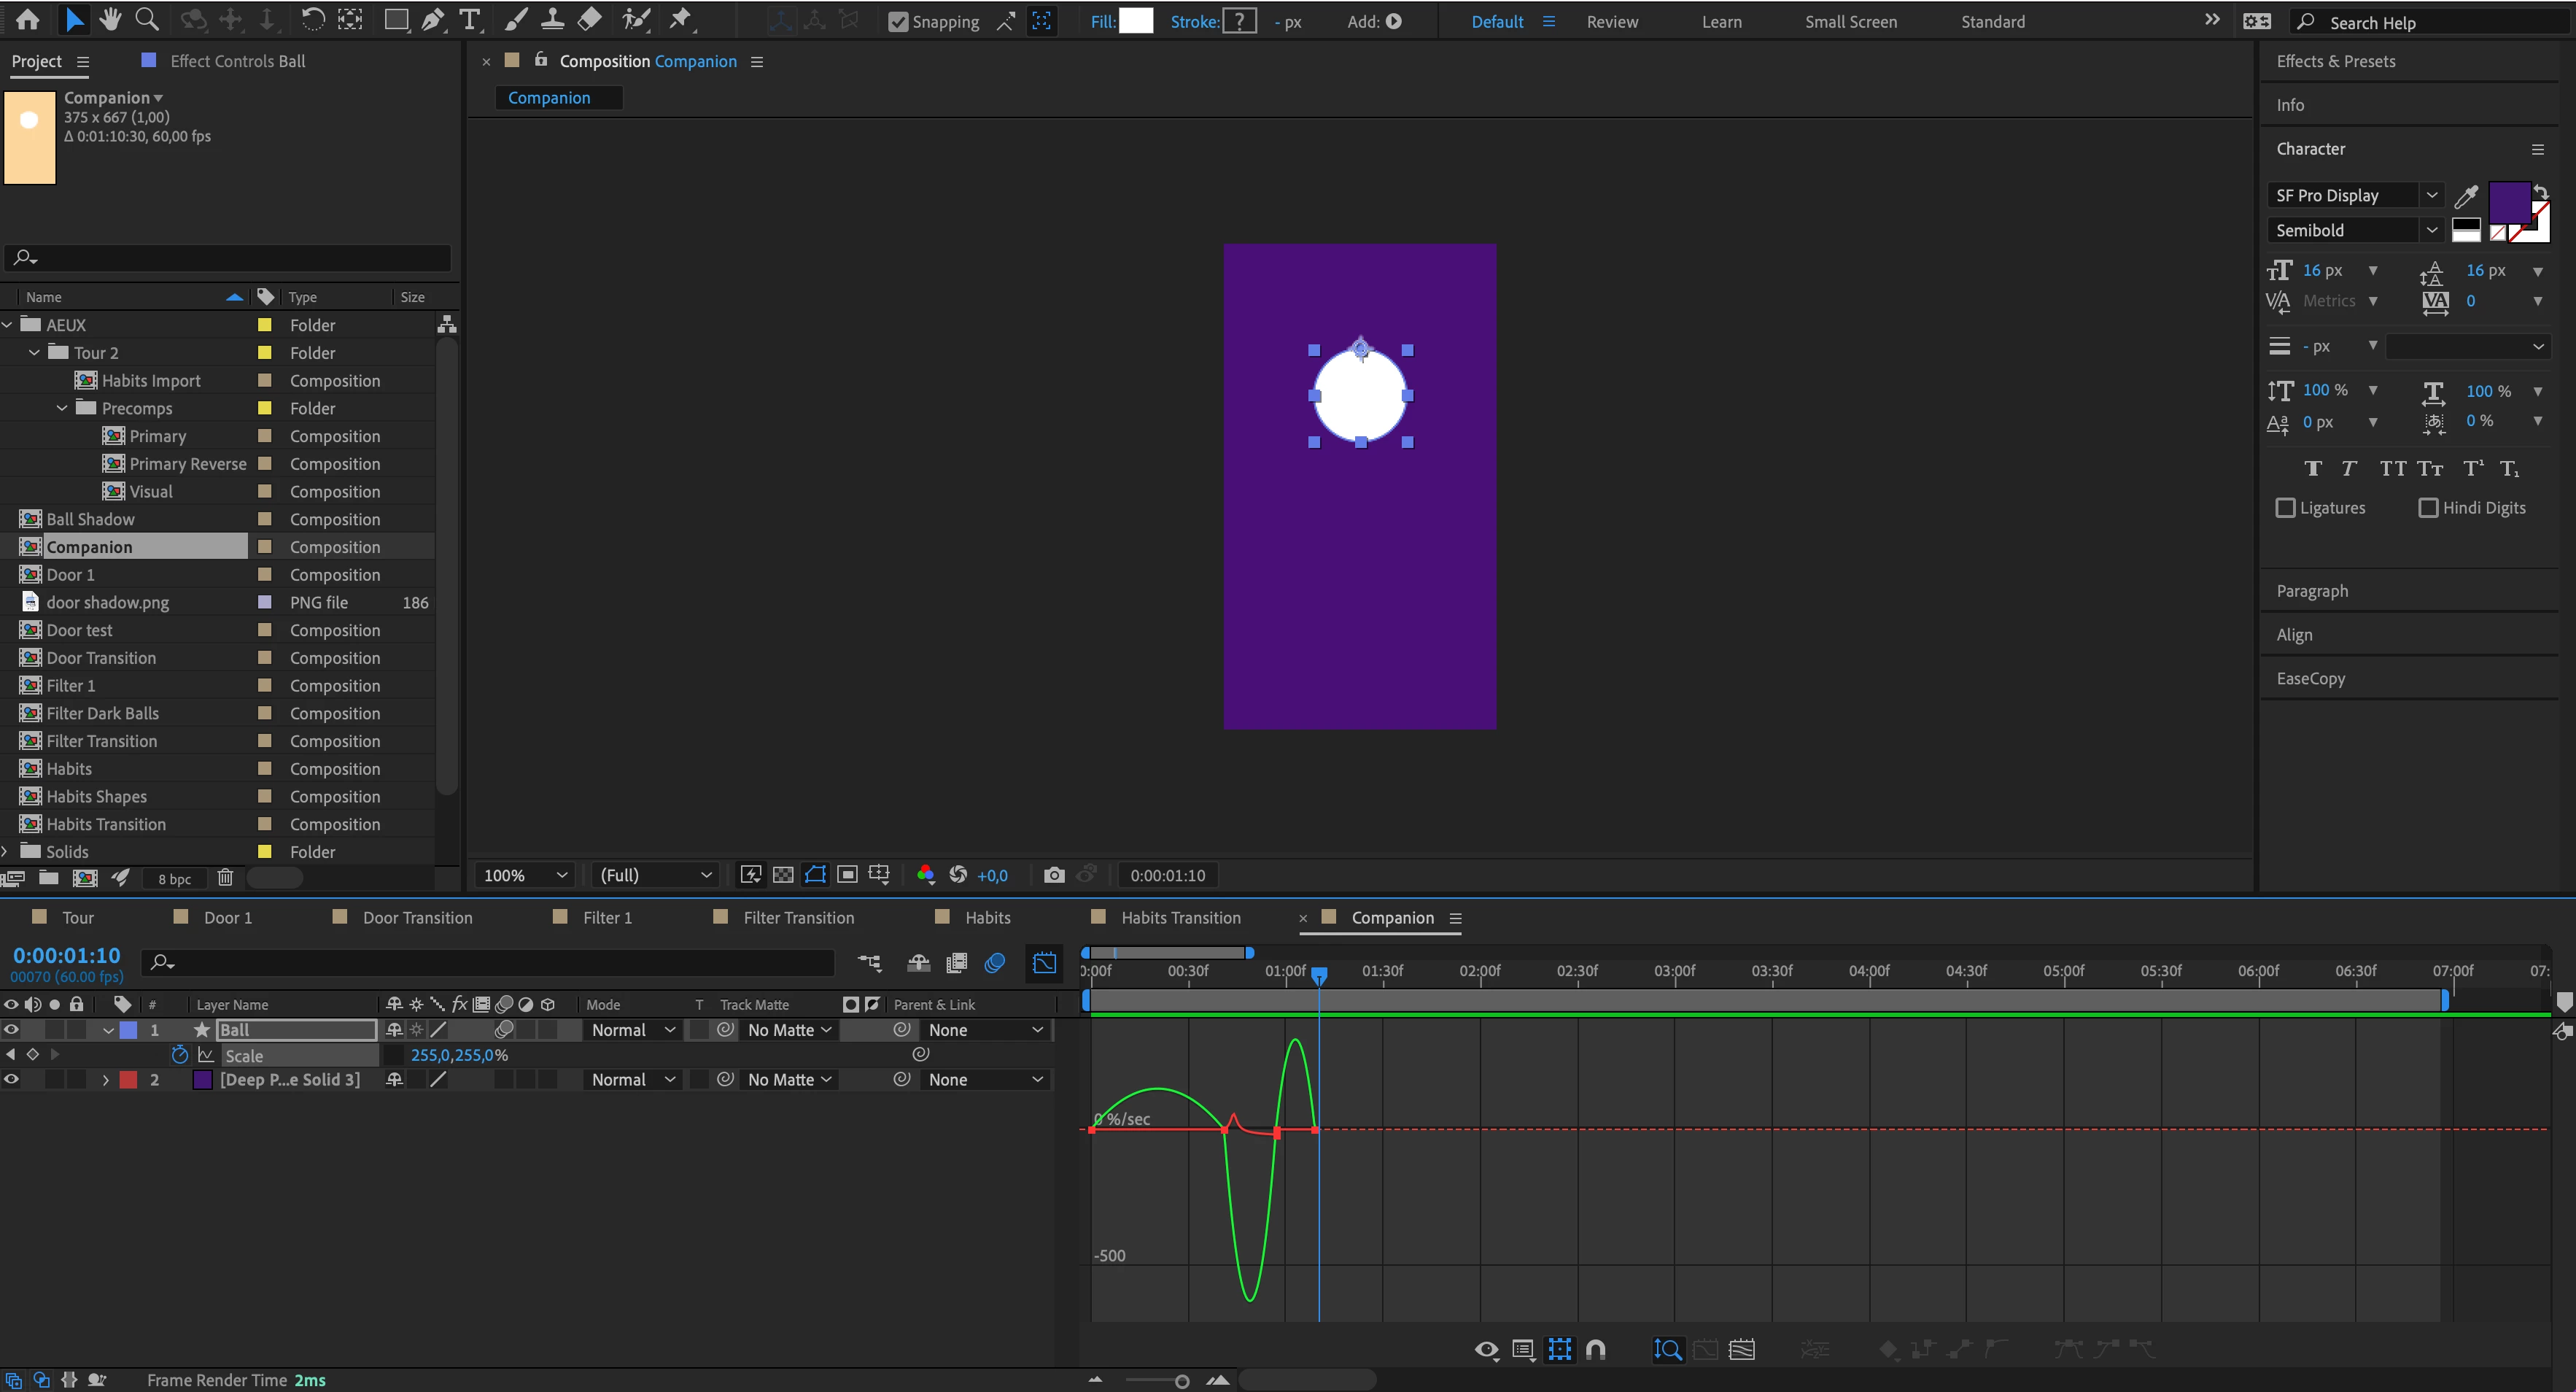Enable the Ligatures checkbox

tap(2285, 508)
